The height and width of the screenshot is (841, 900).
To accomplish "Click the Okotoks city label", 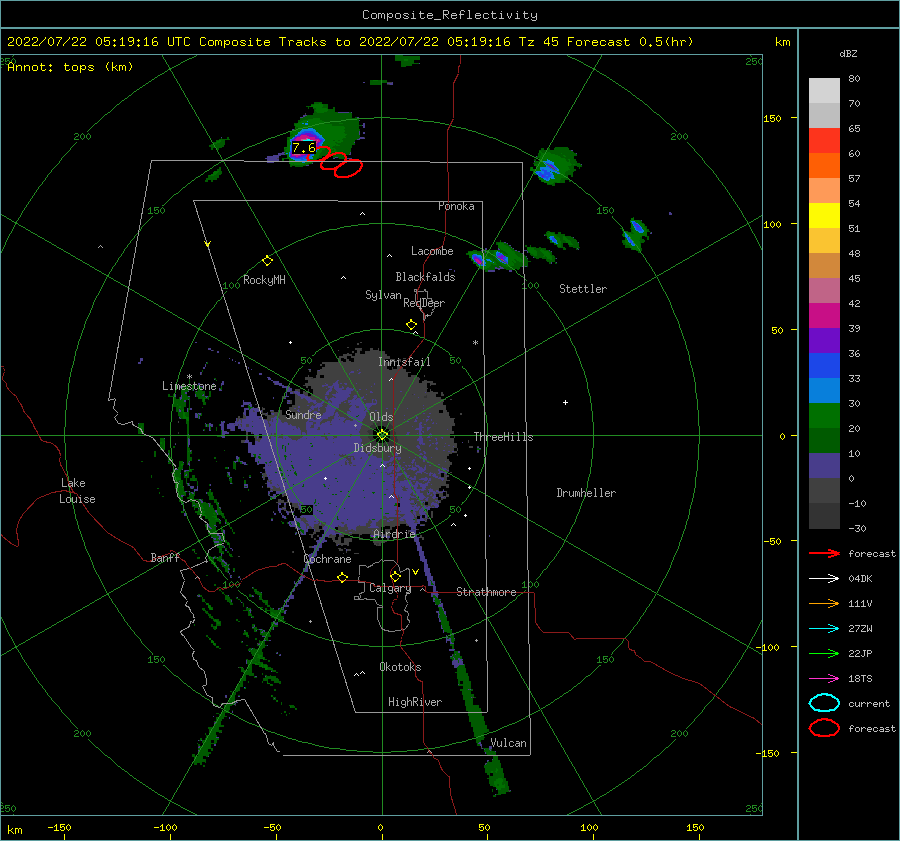I will tap(400, 666).
